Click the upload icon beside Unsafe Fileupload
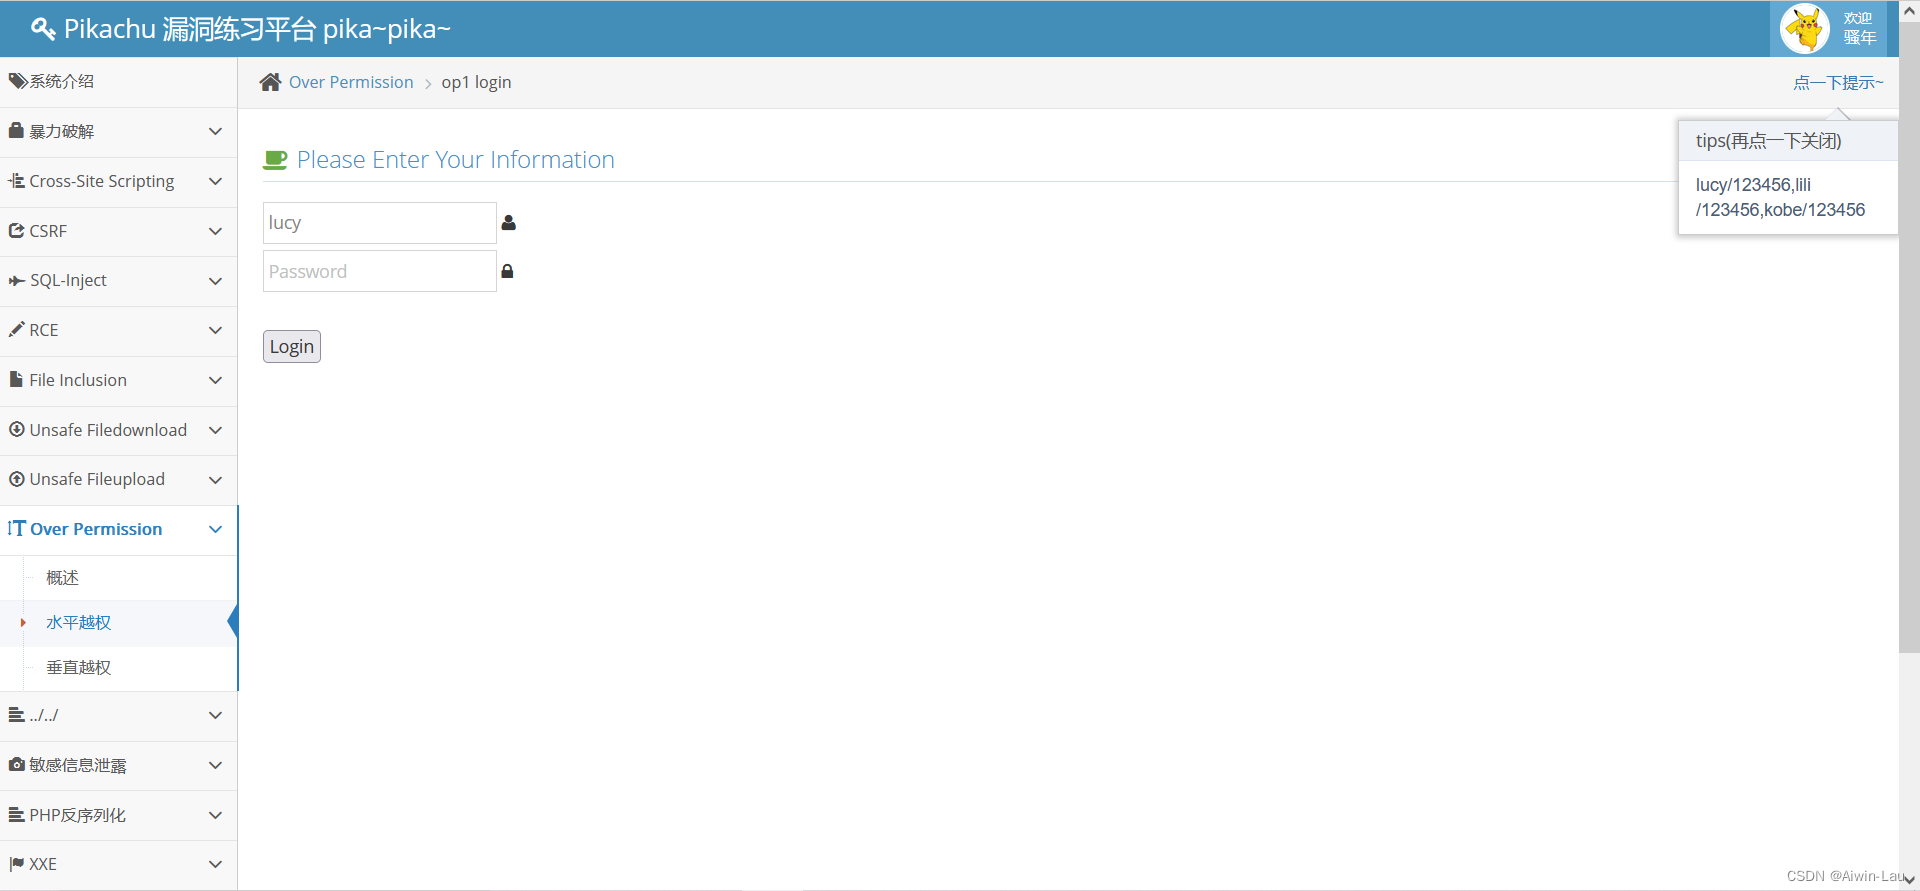The image size is (1920, 891). (16, 479)
